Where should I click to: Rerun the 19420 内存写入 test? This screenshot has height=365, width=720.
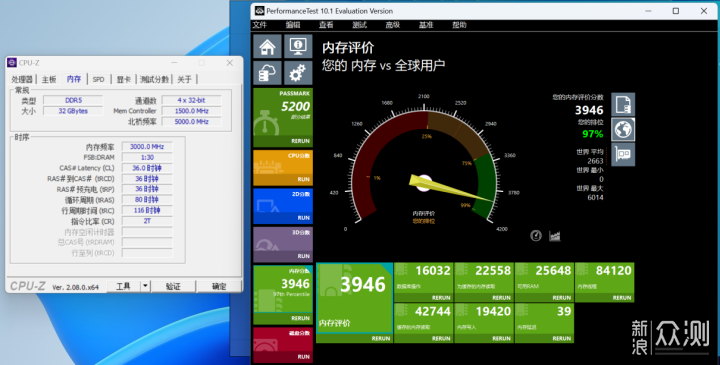coord(501,338)
